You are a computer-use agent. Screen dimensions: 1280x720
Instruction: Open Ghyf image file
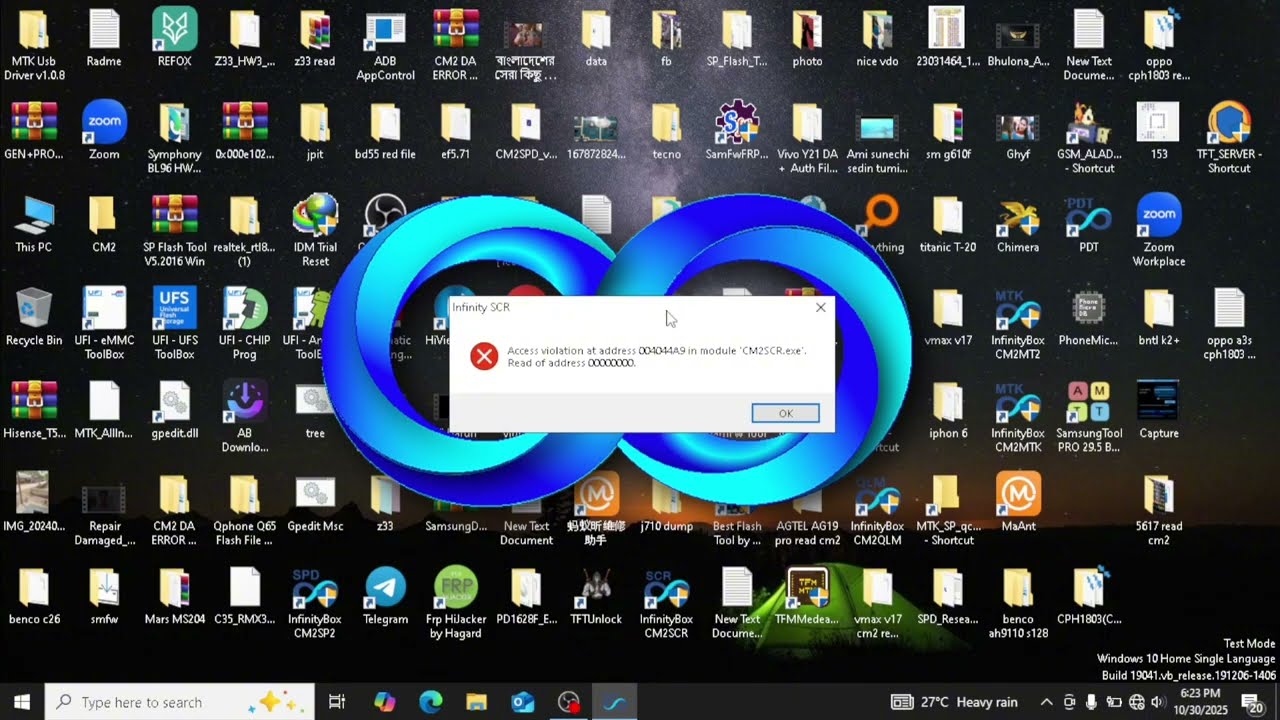[1018, 131]
